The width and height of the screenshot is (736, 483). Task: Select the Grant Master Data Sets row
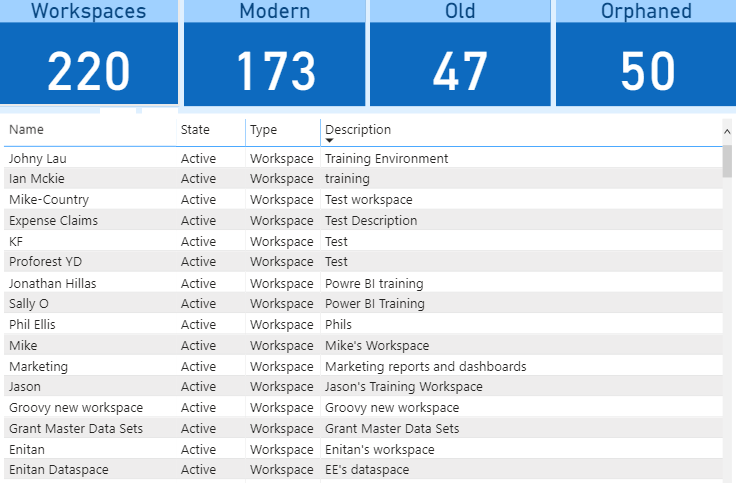coord(76,428)
